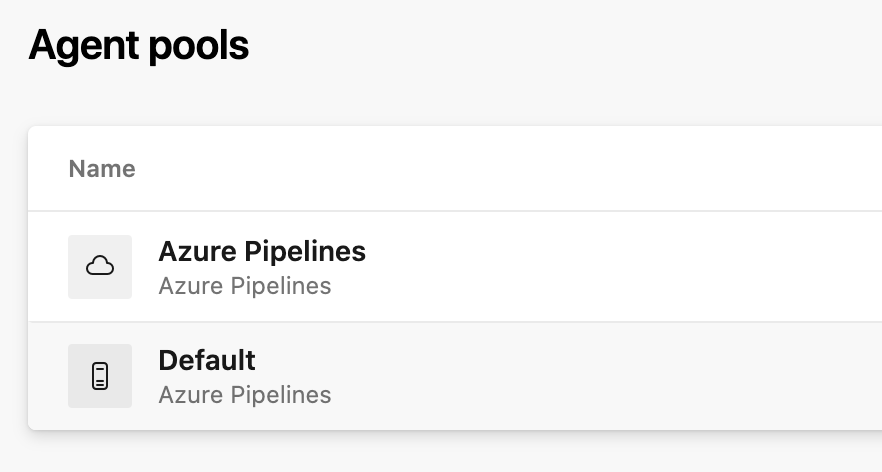Sort pools by the Name column header
Image resolution: width=882 pixels, height=472 pixels.
pyautogui.click(x=102, y=169)
